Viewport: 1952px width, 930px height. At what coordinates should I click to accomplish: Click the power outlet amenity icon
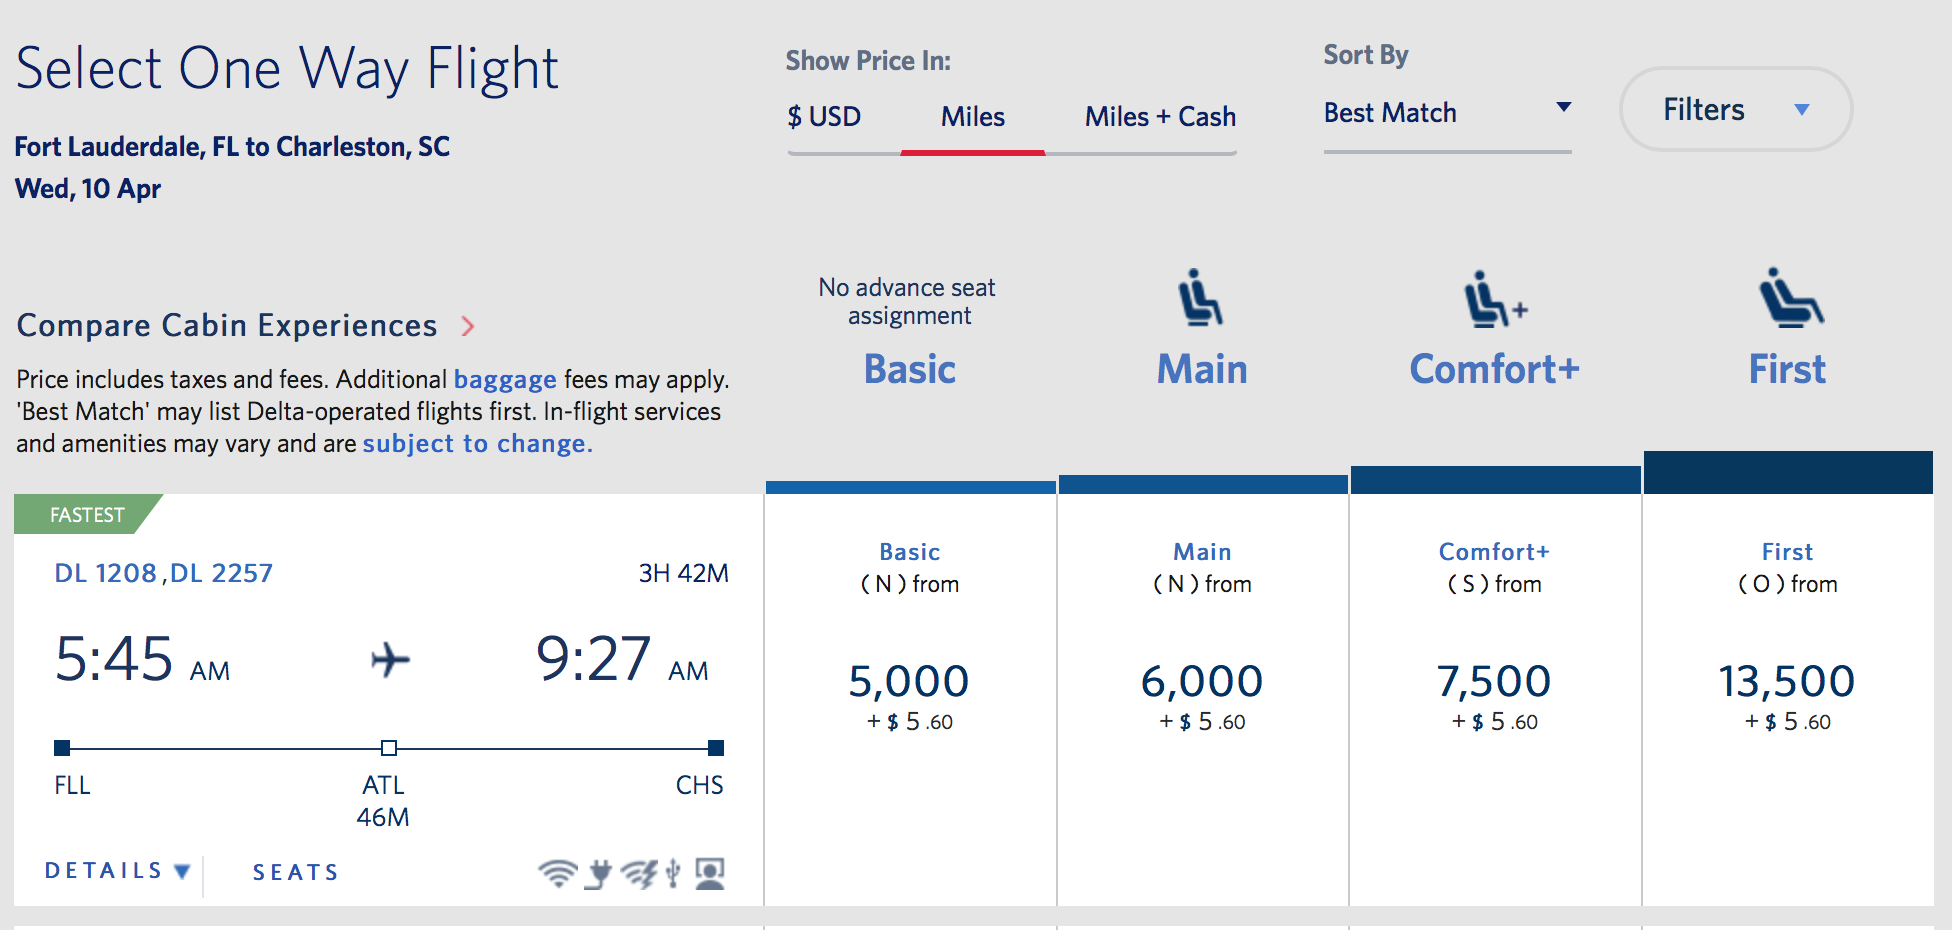pos(599,873)
